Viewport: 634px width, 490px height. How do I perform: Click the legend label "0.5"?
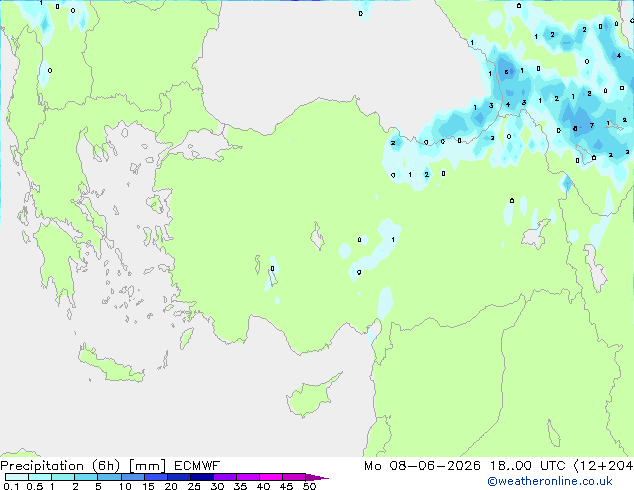[35, 486]
